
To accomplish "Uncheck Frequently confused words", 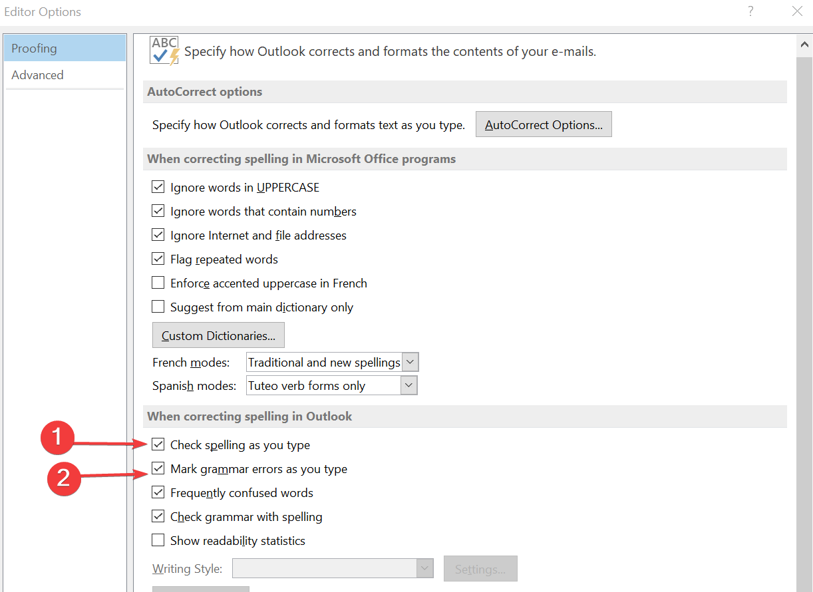I will click(158, 492).
